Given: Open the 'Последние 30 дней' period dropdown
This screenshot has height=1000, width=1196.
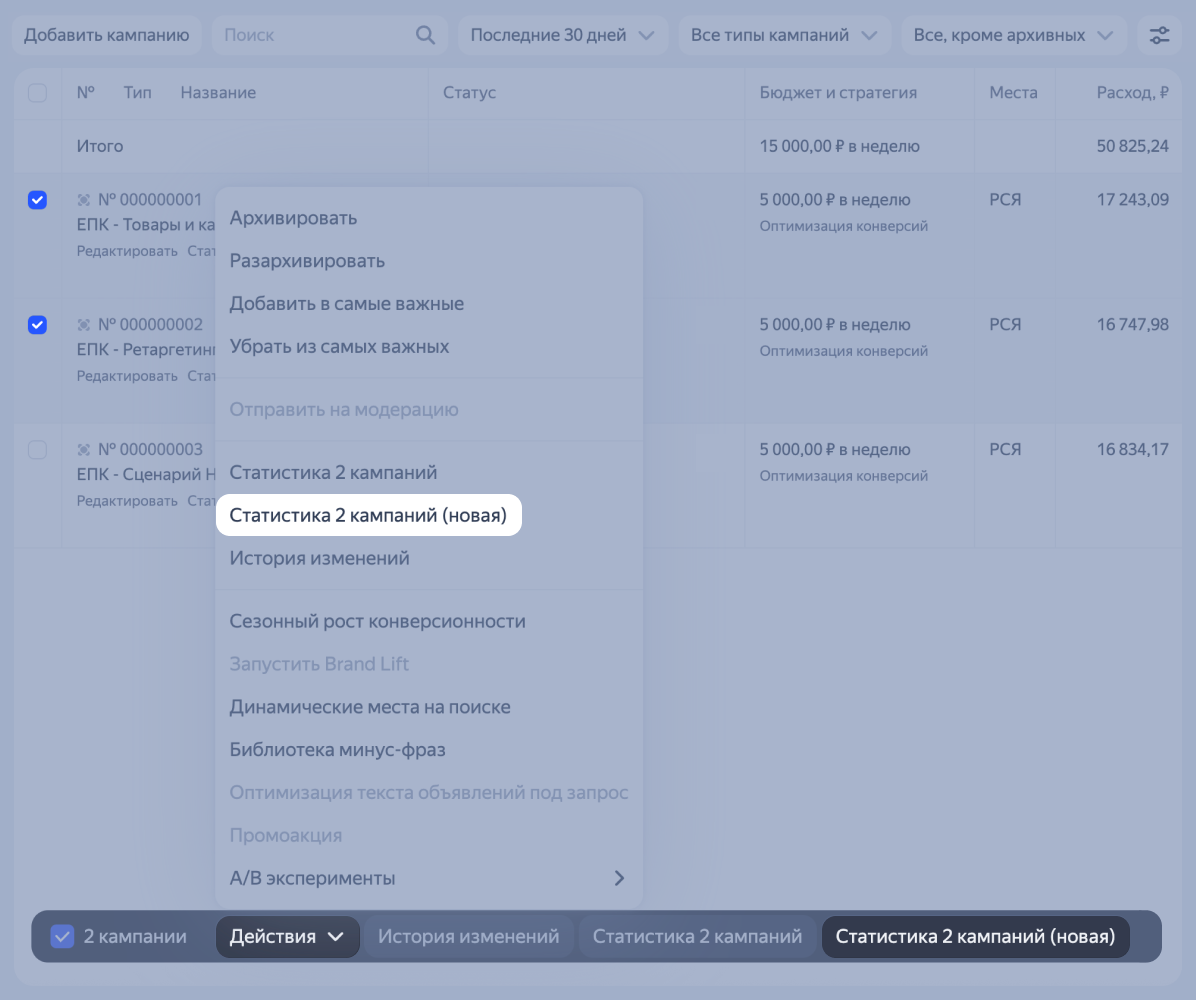Looking at the screenshot, I should click(562, 36).
